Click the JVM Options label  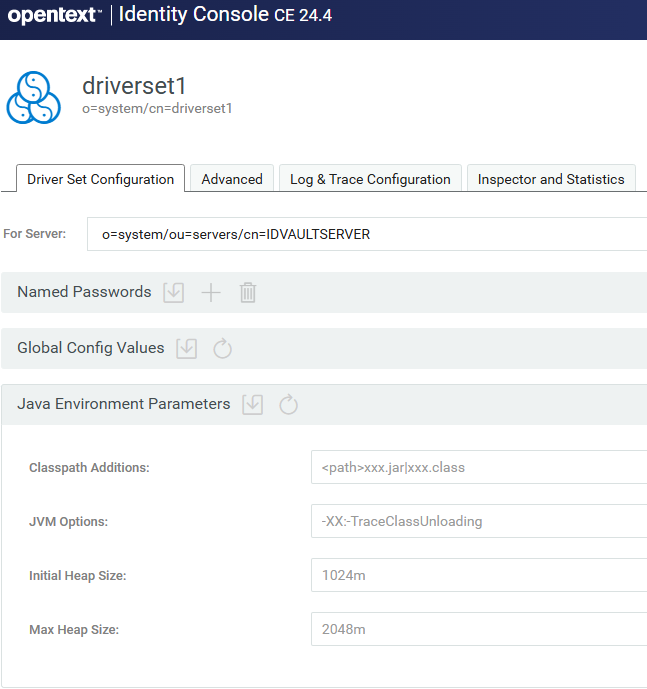(68, 522)
